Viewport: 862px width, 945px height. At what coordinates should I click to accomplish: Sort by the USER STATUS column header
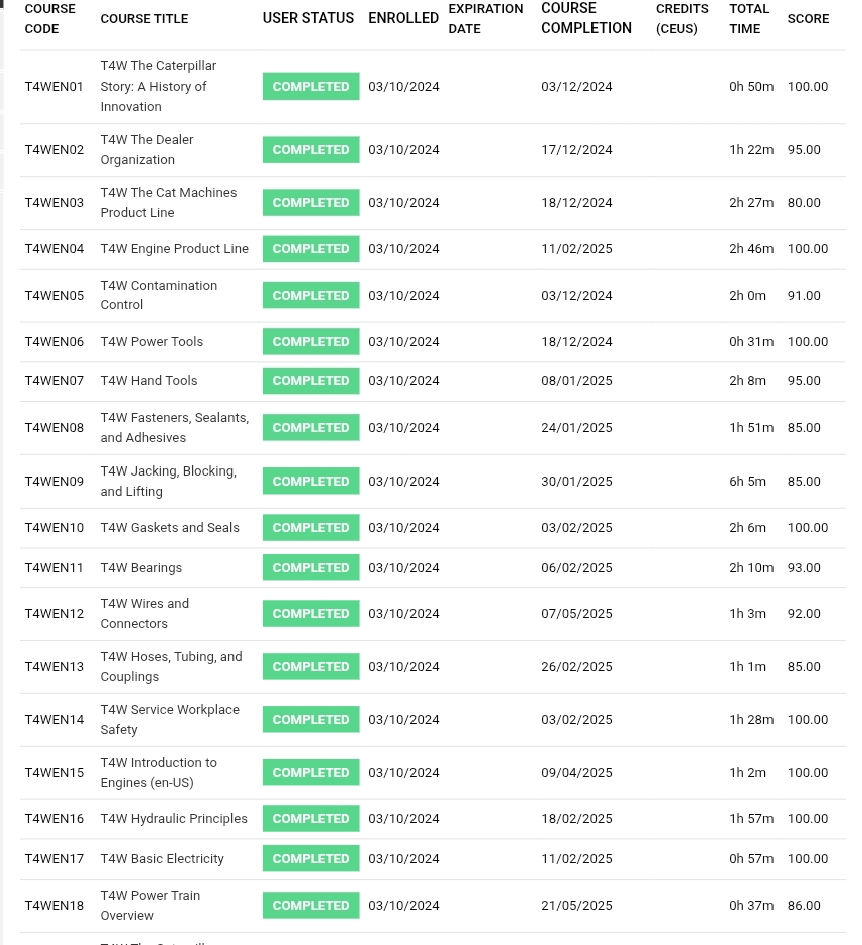click(308, 18)
